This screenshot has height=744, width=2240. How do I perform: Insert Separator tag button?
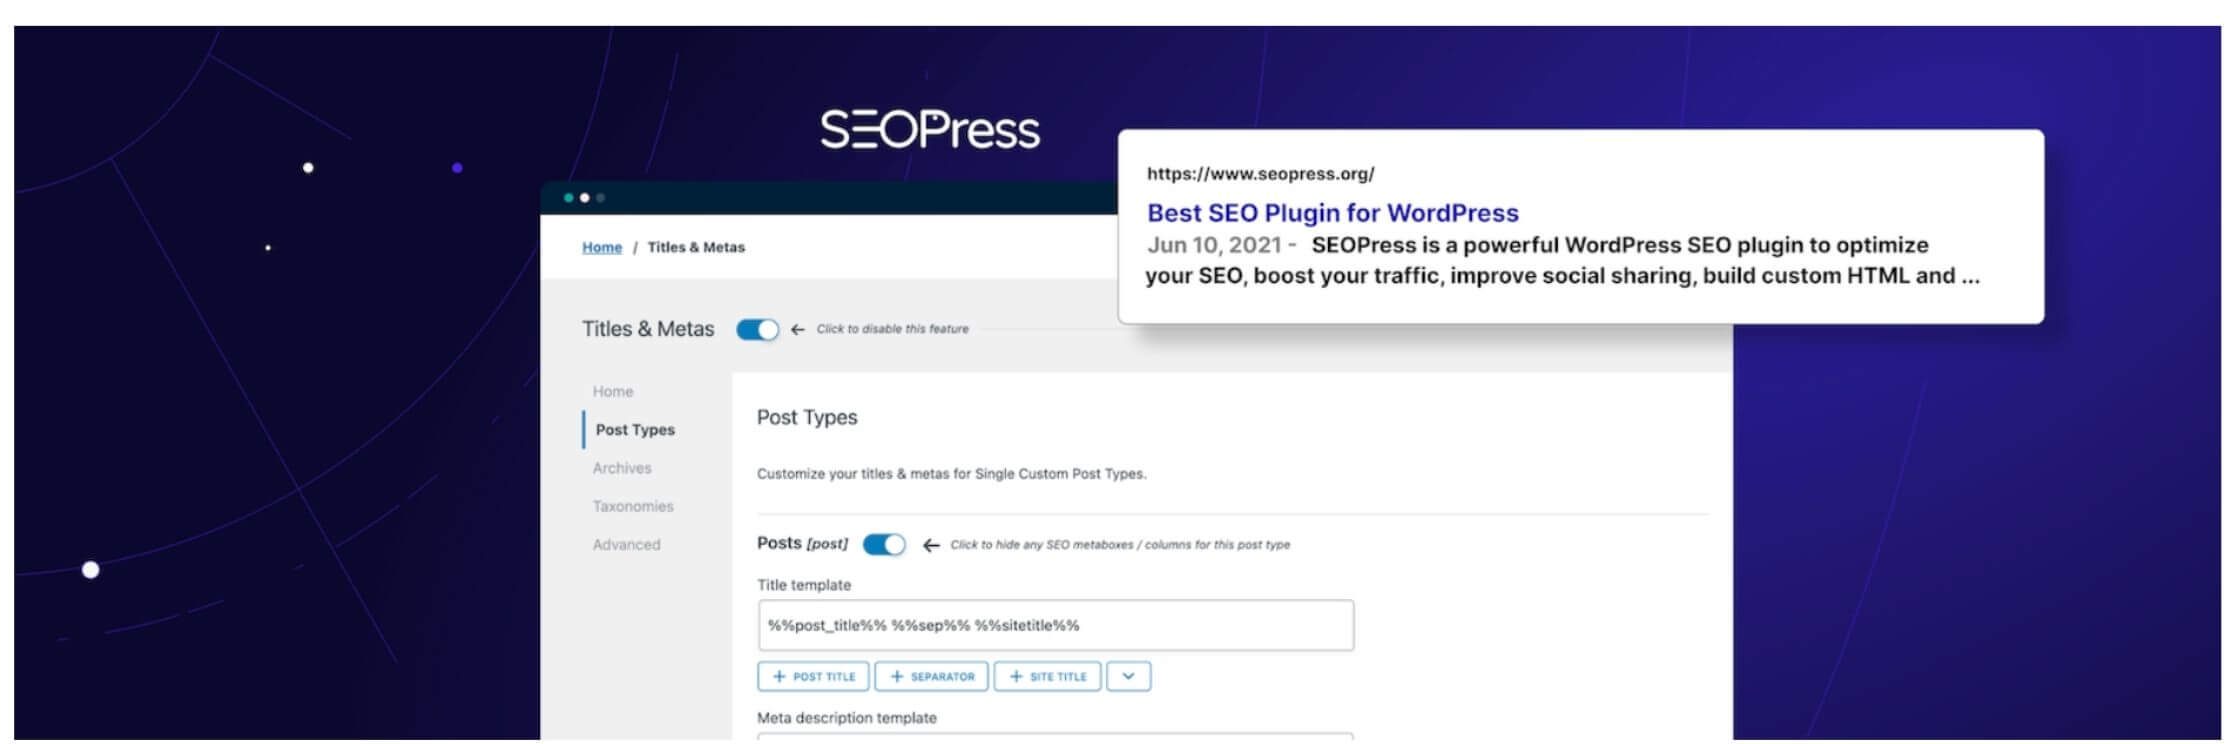point(931,677)
